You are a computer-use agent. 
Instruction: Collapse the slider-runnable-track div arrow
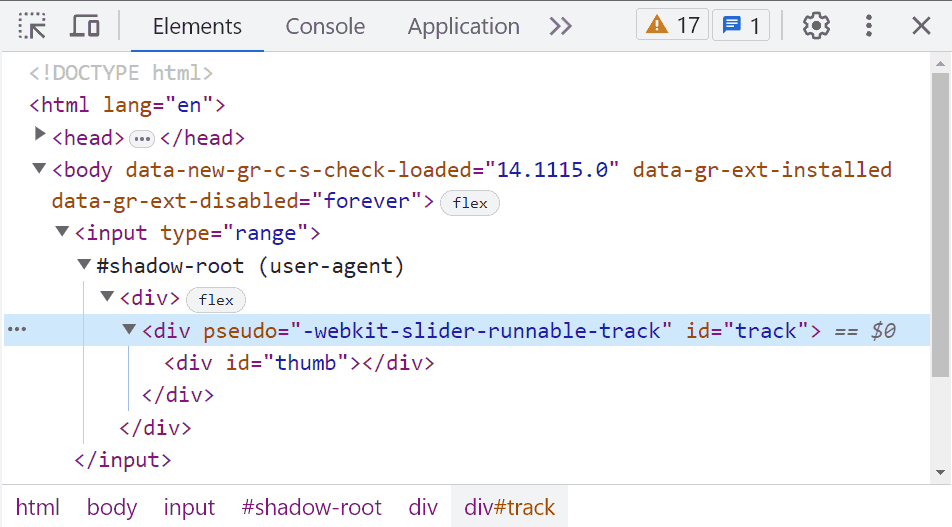pos(129,329)
